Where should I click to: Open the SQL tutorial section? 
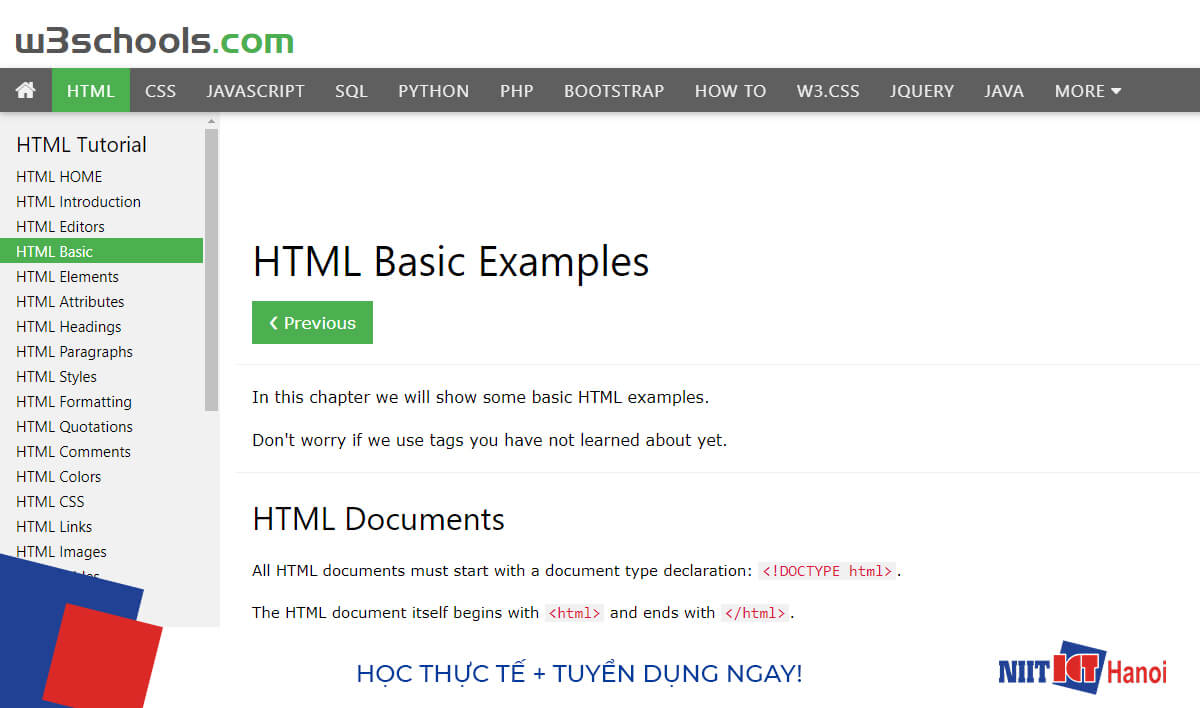click(351, 90)
